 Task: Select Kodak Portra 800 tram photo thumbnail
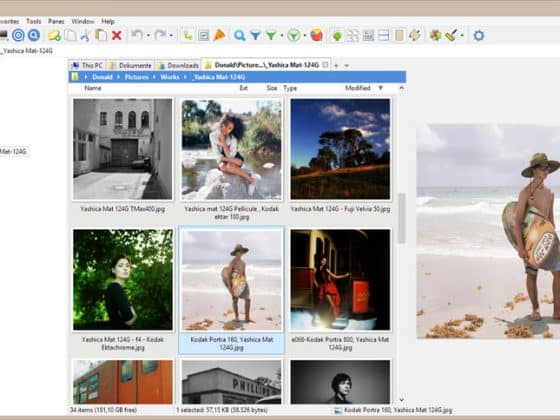[340, 280]
